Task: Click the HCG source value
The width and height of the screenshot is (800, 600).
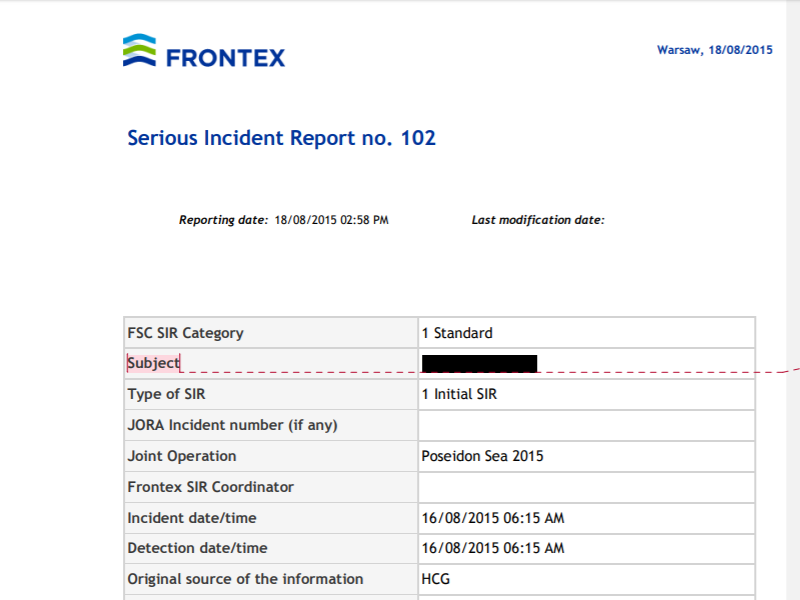Action: 436,579
